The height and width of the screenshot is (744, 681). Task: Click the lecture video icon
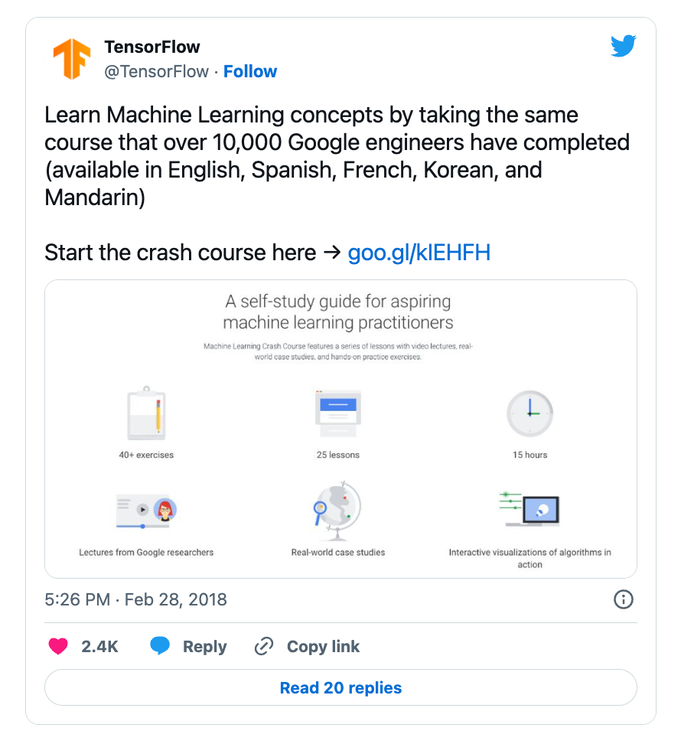pos(146,510)
